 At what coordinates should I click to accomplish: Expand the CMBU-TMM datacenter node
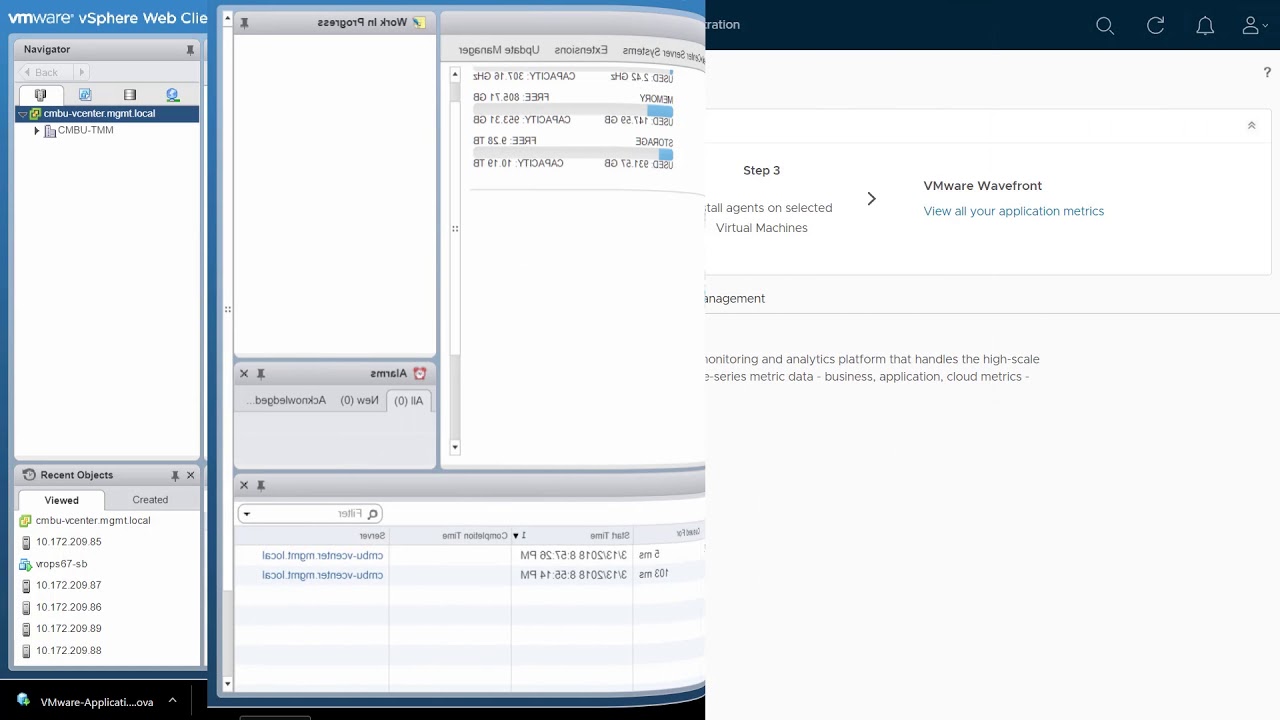point(37,131)
